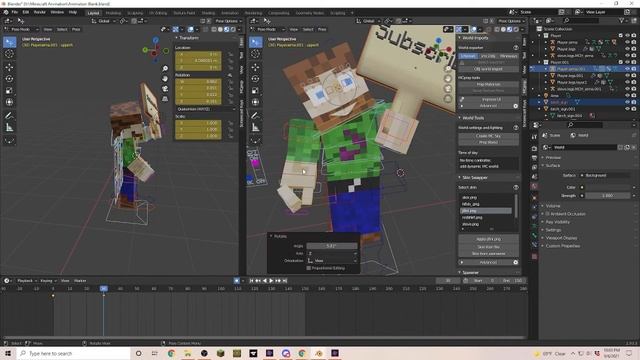Click zoom magnifier gizmo in left viewport
The height and width of the screenshot is (360, 640).
(x=165, y=69)
